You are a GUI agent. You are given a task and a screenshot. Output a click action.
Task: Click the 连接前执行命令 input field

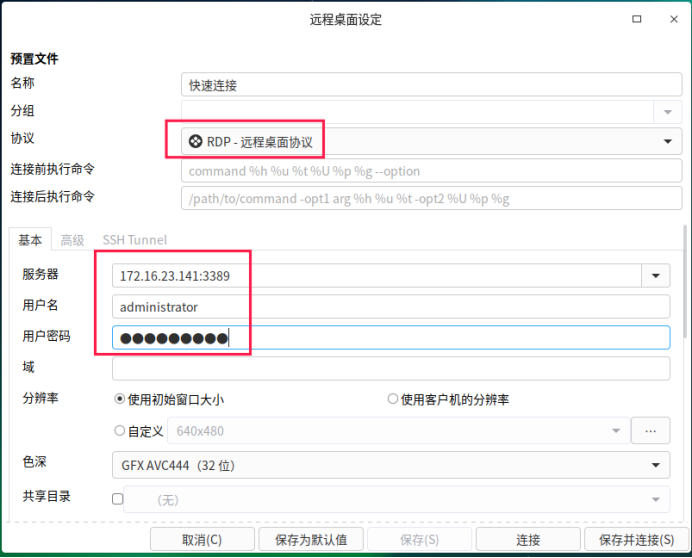431,170
